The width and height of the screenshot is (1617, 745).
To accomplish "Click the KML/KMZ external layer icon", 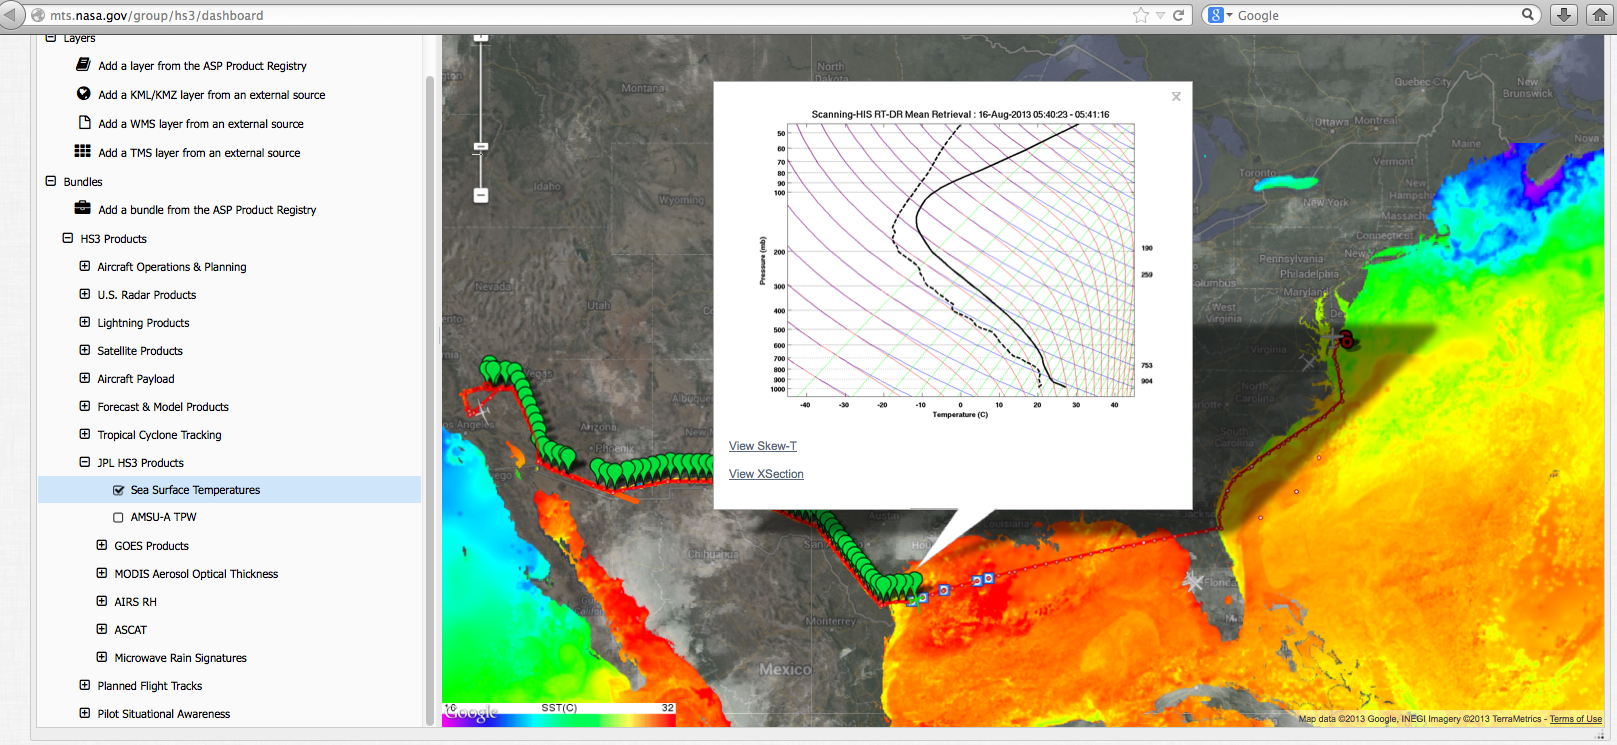I will pyautogui.click(x=84, y=94).
